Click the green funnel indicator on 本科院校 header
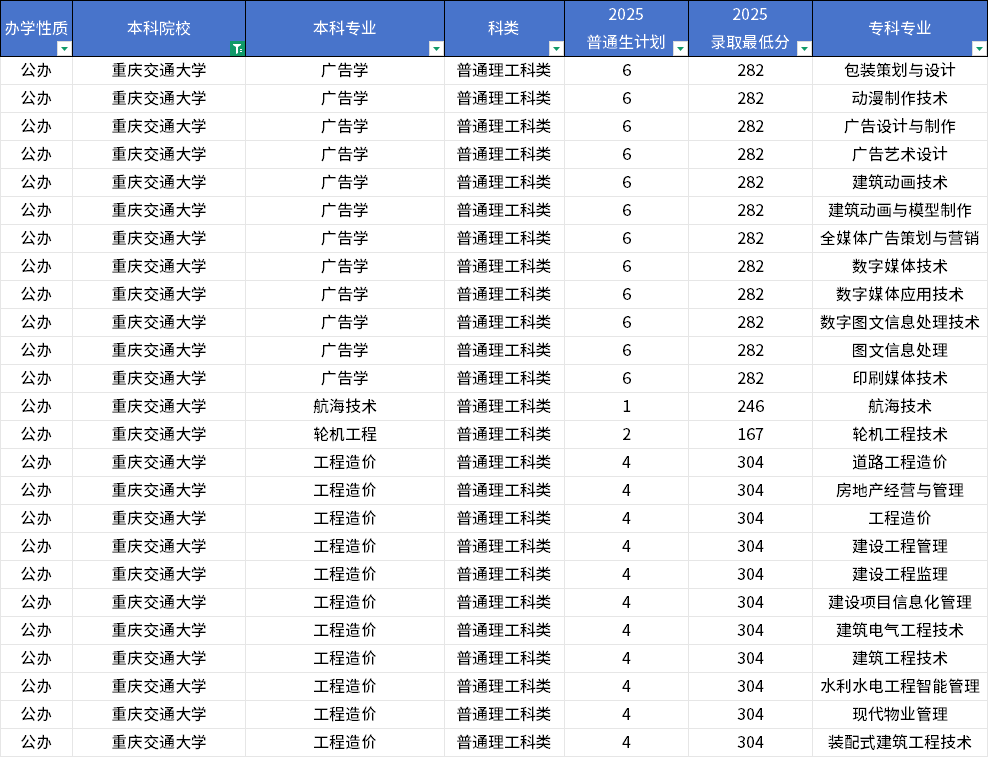 point(238,46)
